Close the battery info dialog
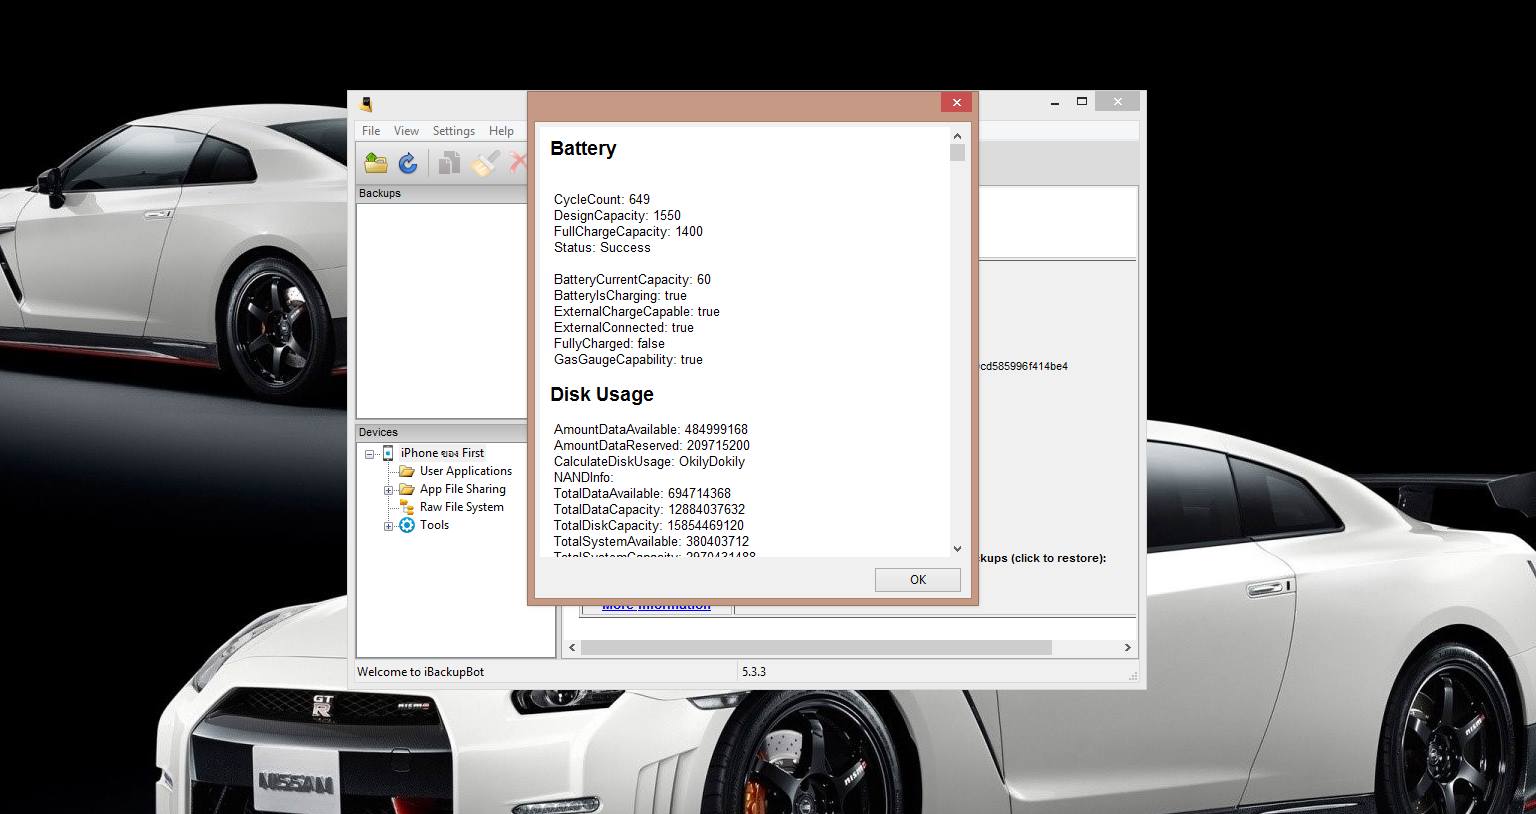 click(x=956, y=102)
